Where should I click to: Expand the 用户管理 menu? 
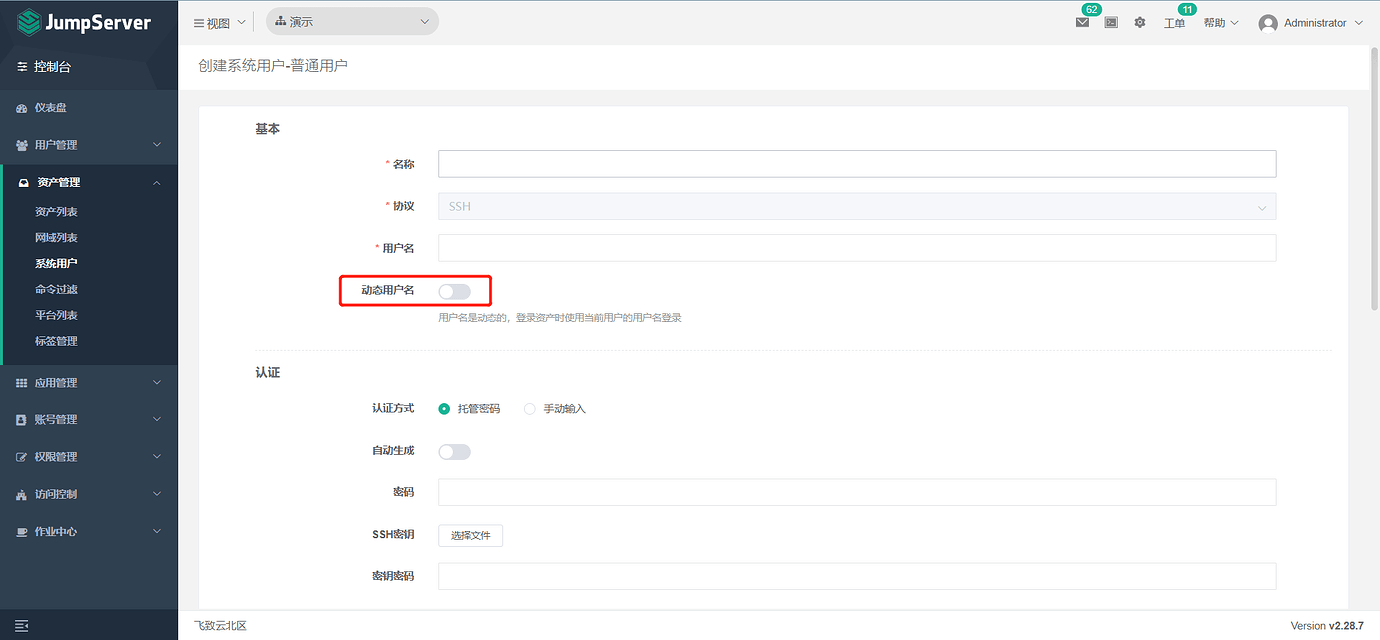[x=89, y=145]
